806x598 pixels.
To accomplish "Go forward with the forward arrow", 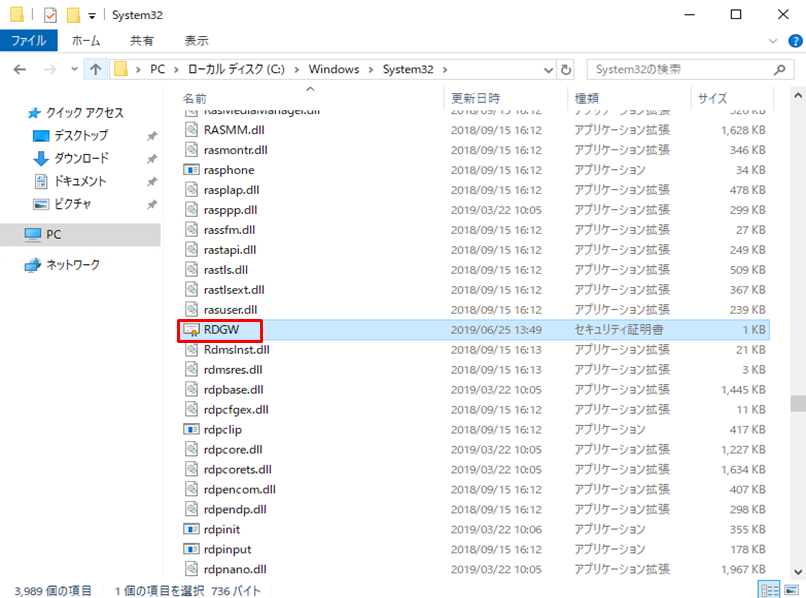I will point(50,69).
